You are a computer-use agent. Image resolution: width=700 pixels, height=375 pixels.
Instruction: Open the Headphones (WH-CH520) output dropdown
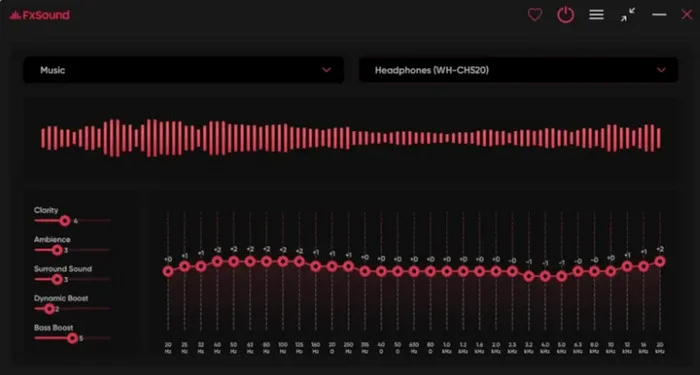pyautogui.click(x=518, y=70)
